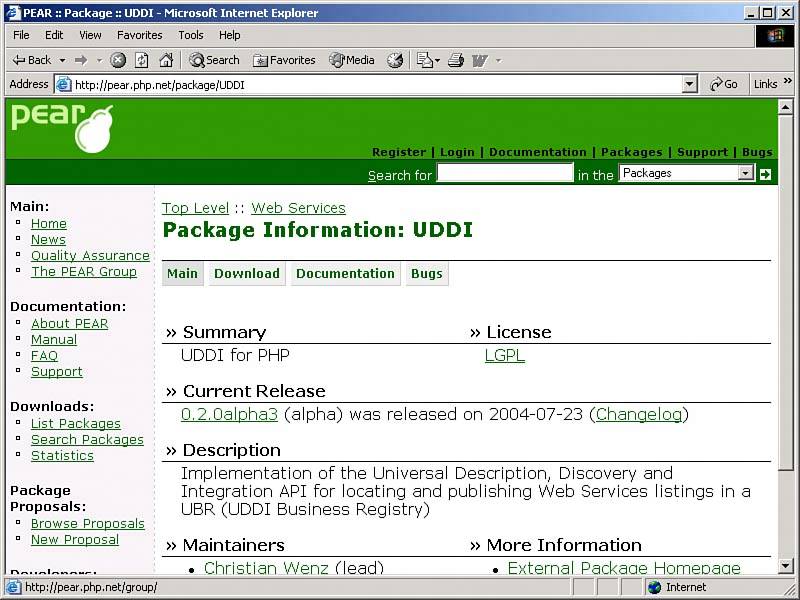Go to the Home page icon
The width and height of the screenshot is (800, 600).
coord(166,60)
